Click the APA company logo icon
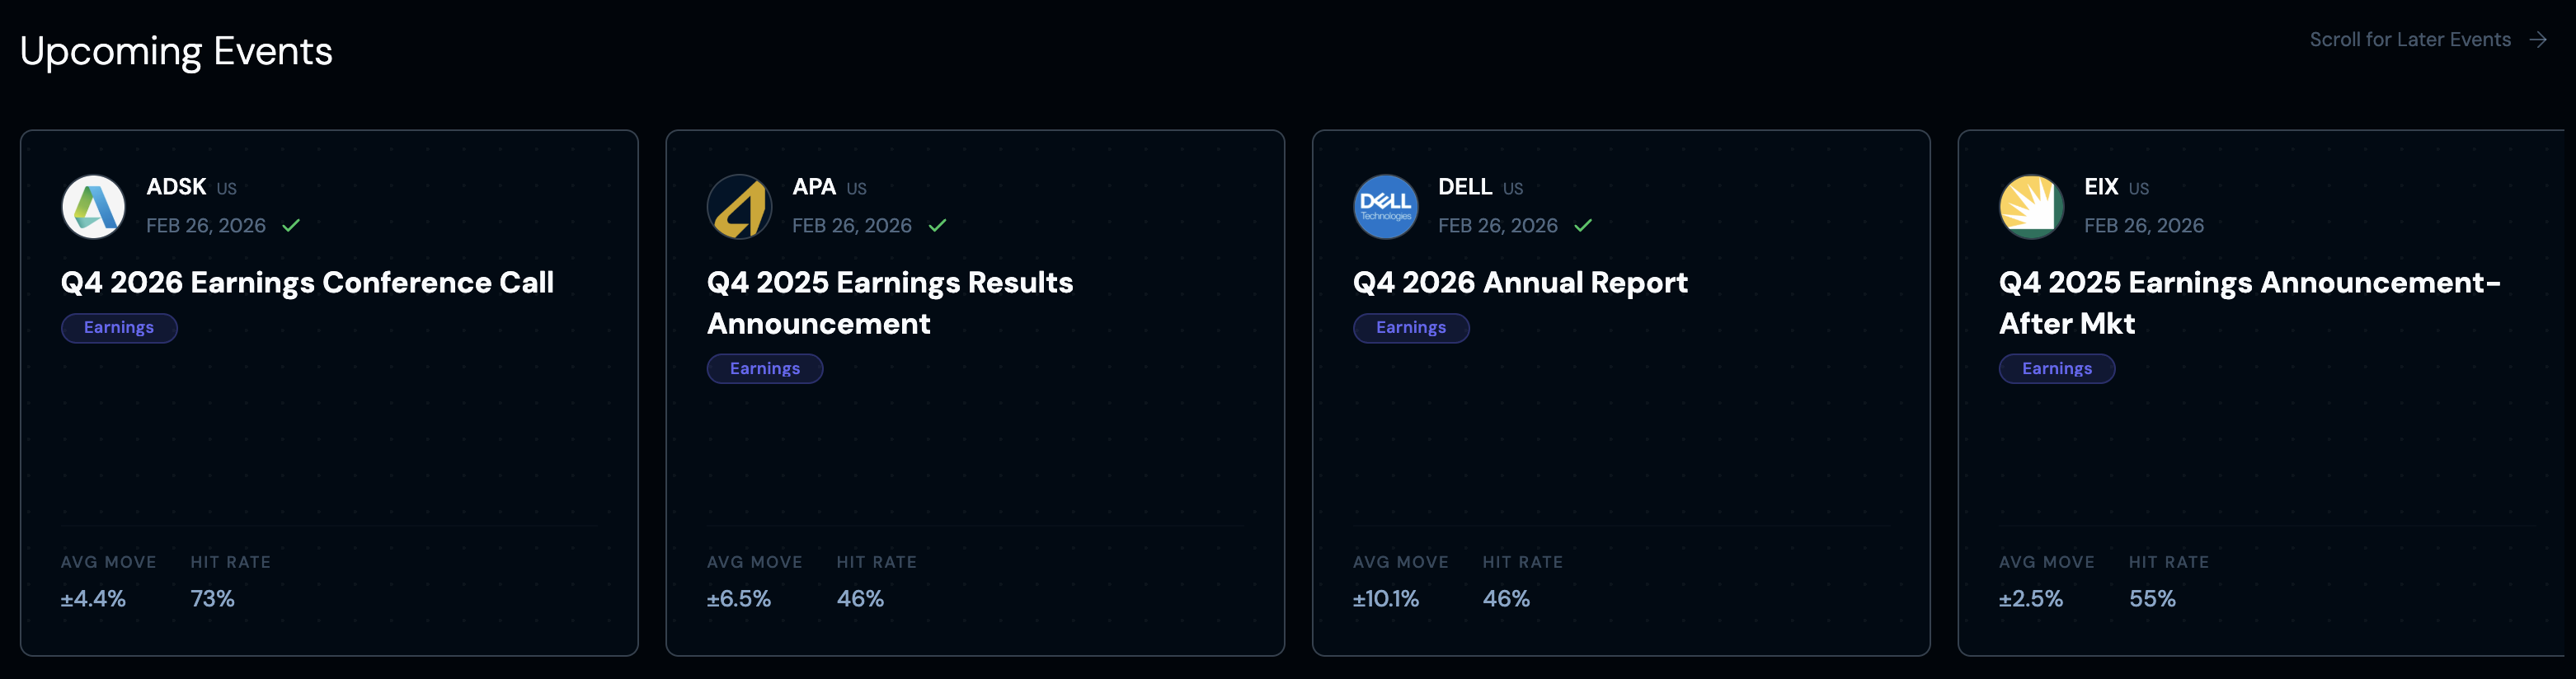 point(739,207)
